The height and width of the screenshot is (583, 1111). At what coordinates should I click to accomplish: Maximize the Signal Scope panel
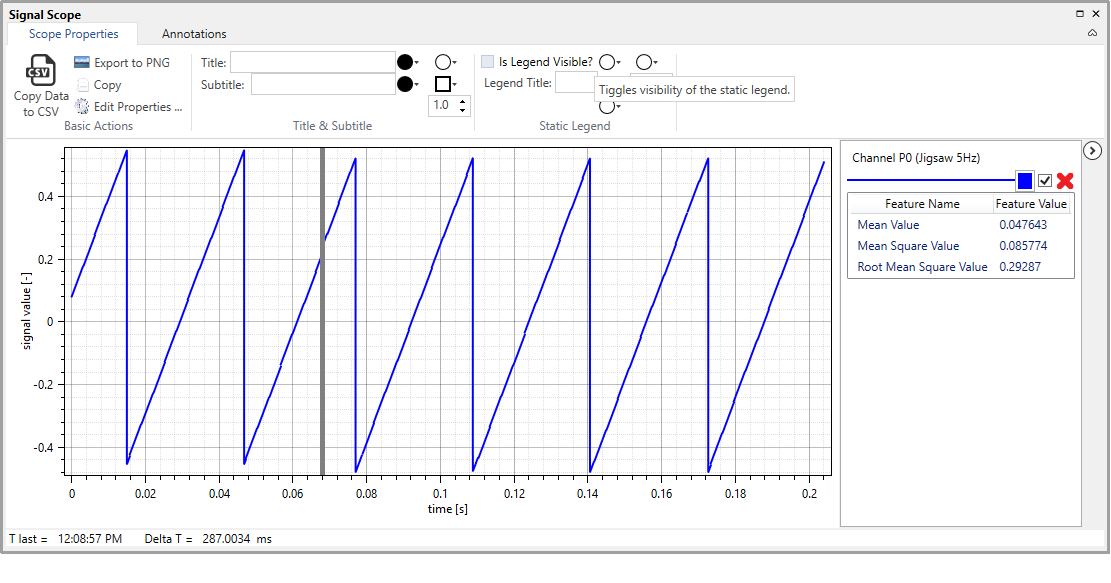1080,14
